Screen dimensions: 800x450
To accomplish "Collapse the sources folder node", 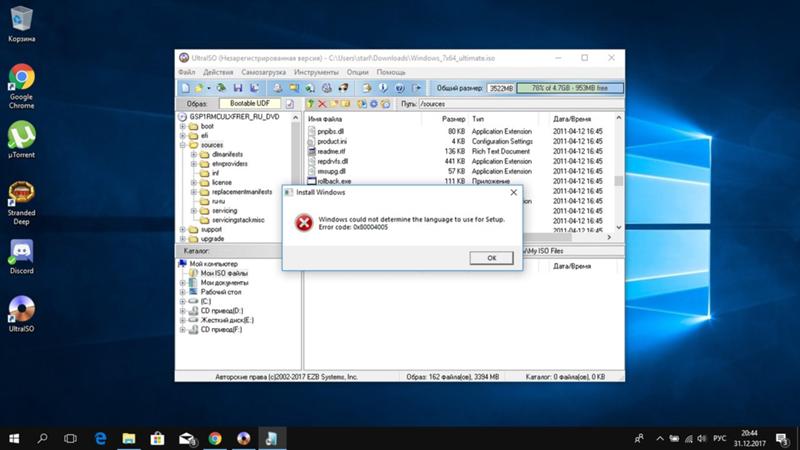I will click(183, 145).
